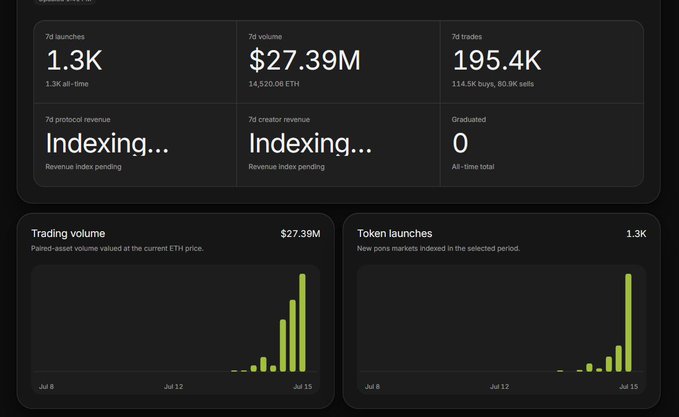Click the tallest bar in Trading volume chart
This screenshot has width=679, height=417.
click(302, 323)
